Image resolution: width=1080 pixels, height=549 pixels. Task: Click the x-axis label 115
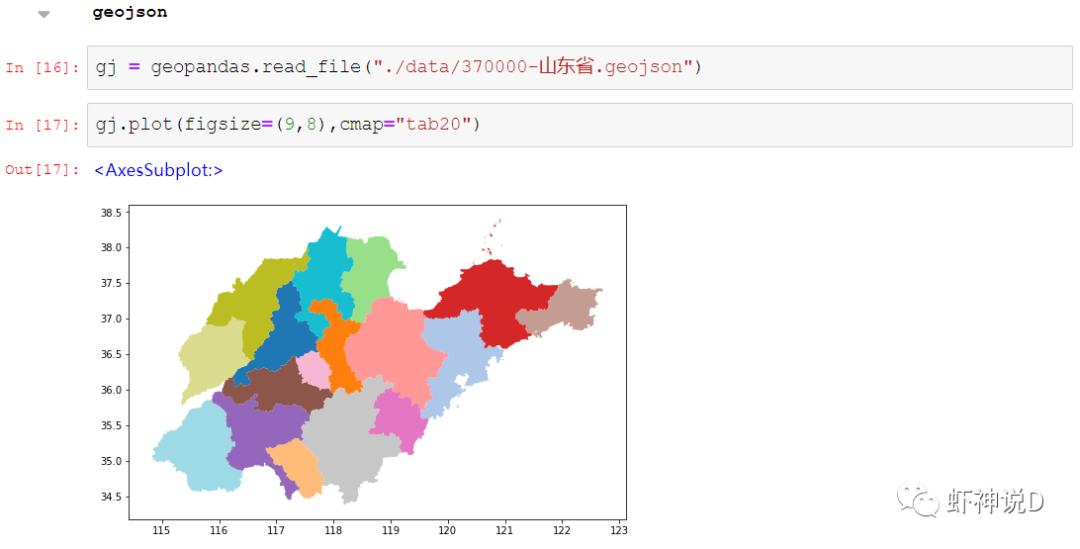161,530
